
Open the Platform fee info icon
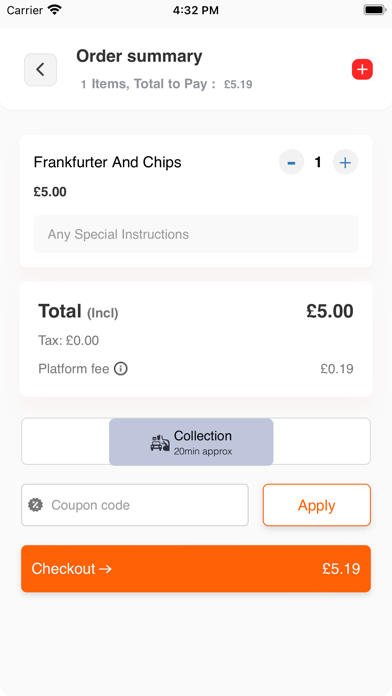point(121,368)
